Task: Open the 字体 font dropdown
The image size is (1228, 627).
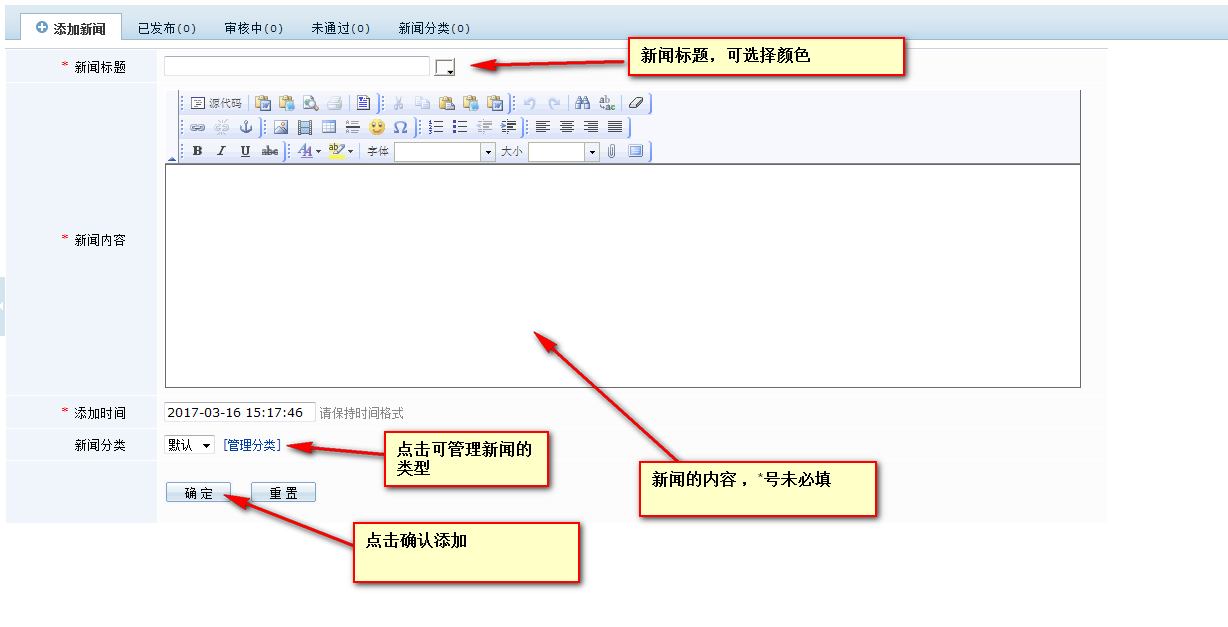Action: pos(488,152)
